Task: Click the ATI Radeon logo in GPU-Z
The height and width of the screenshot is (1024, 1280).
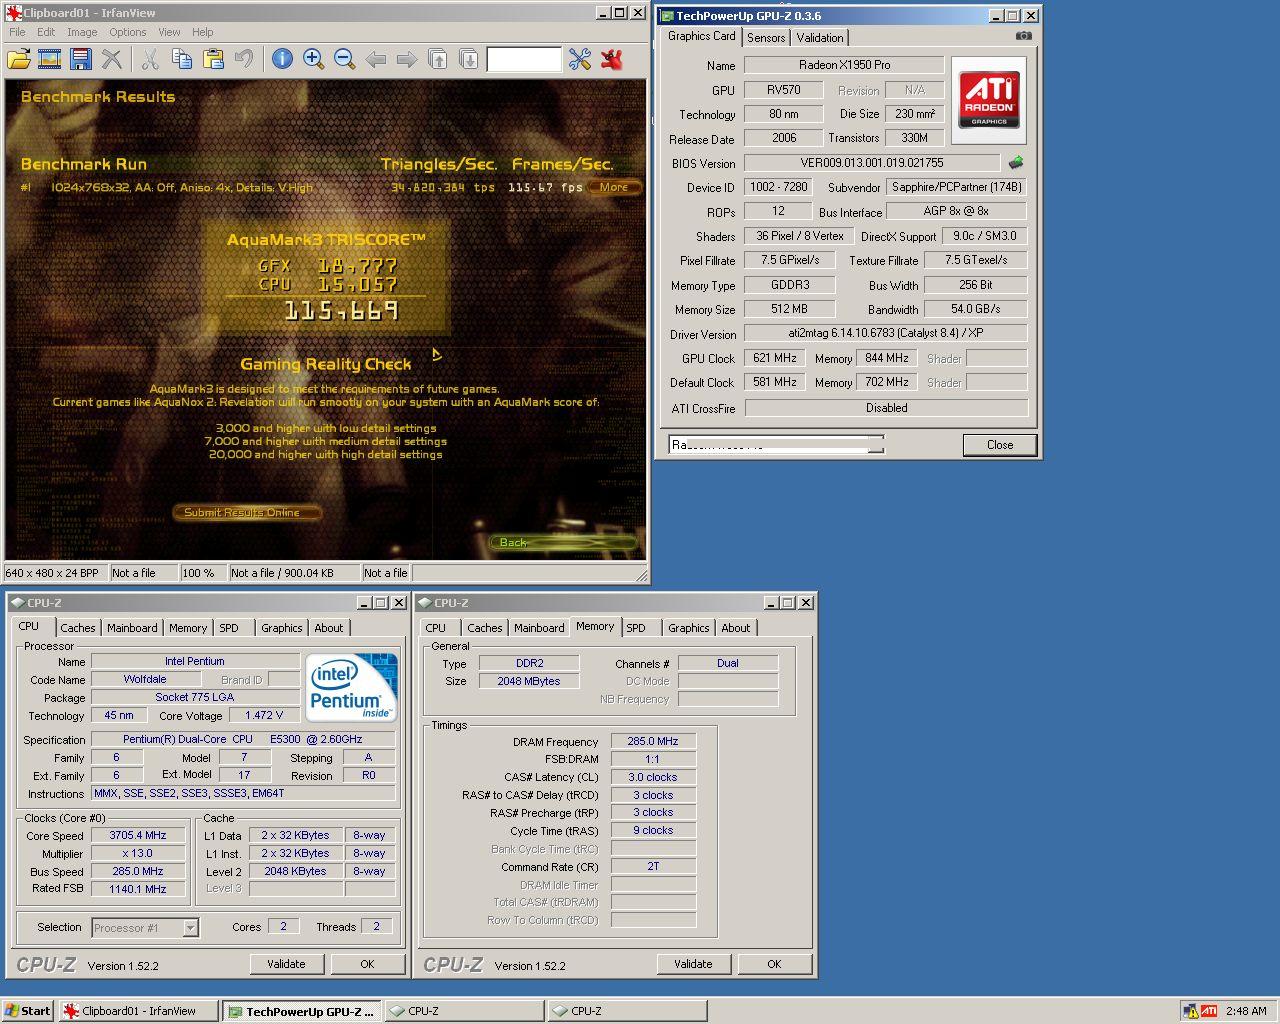Action: click(989, 100)
